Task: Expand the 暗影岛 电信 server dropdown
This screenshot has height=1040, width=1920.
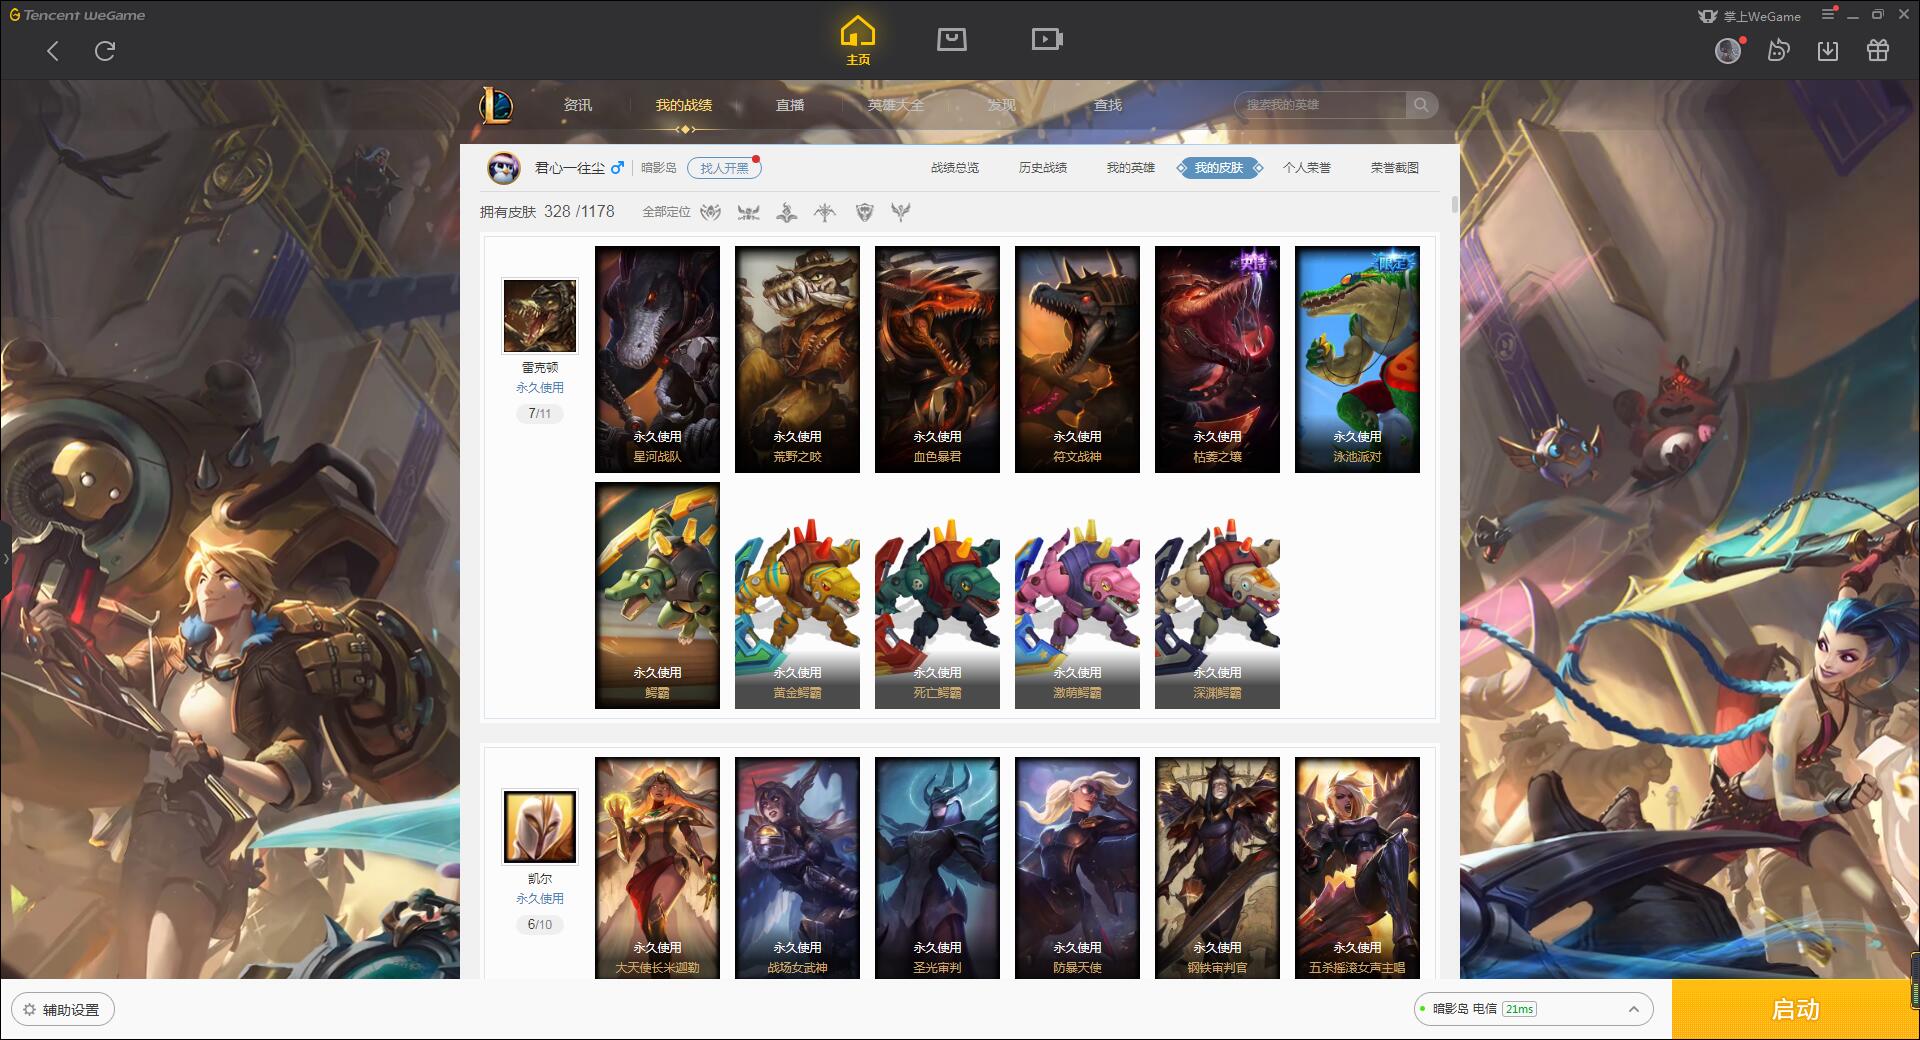Action: click(1533, 1009)
